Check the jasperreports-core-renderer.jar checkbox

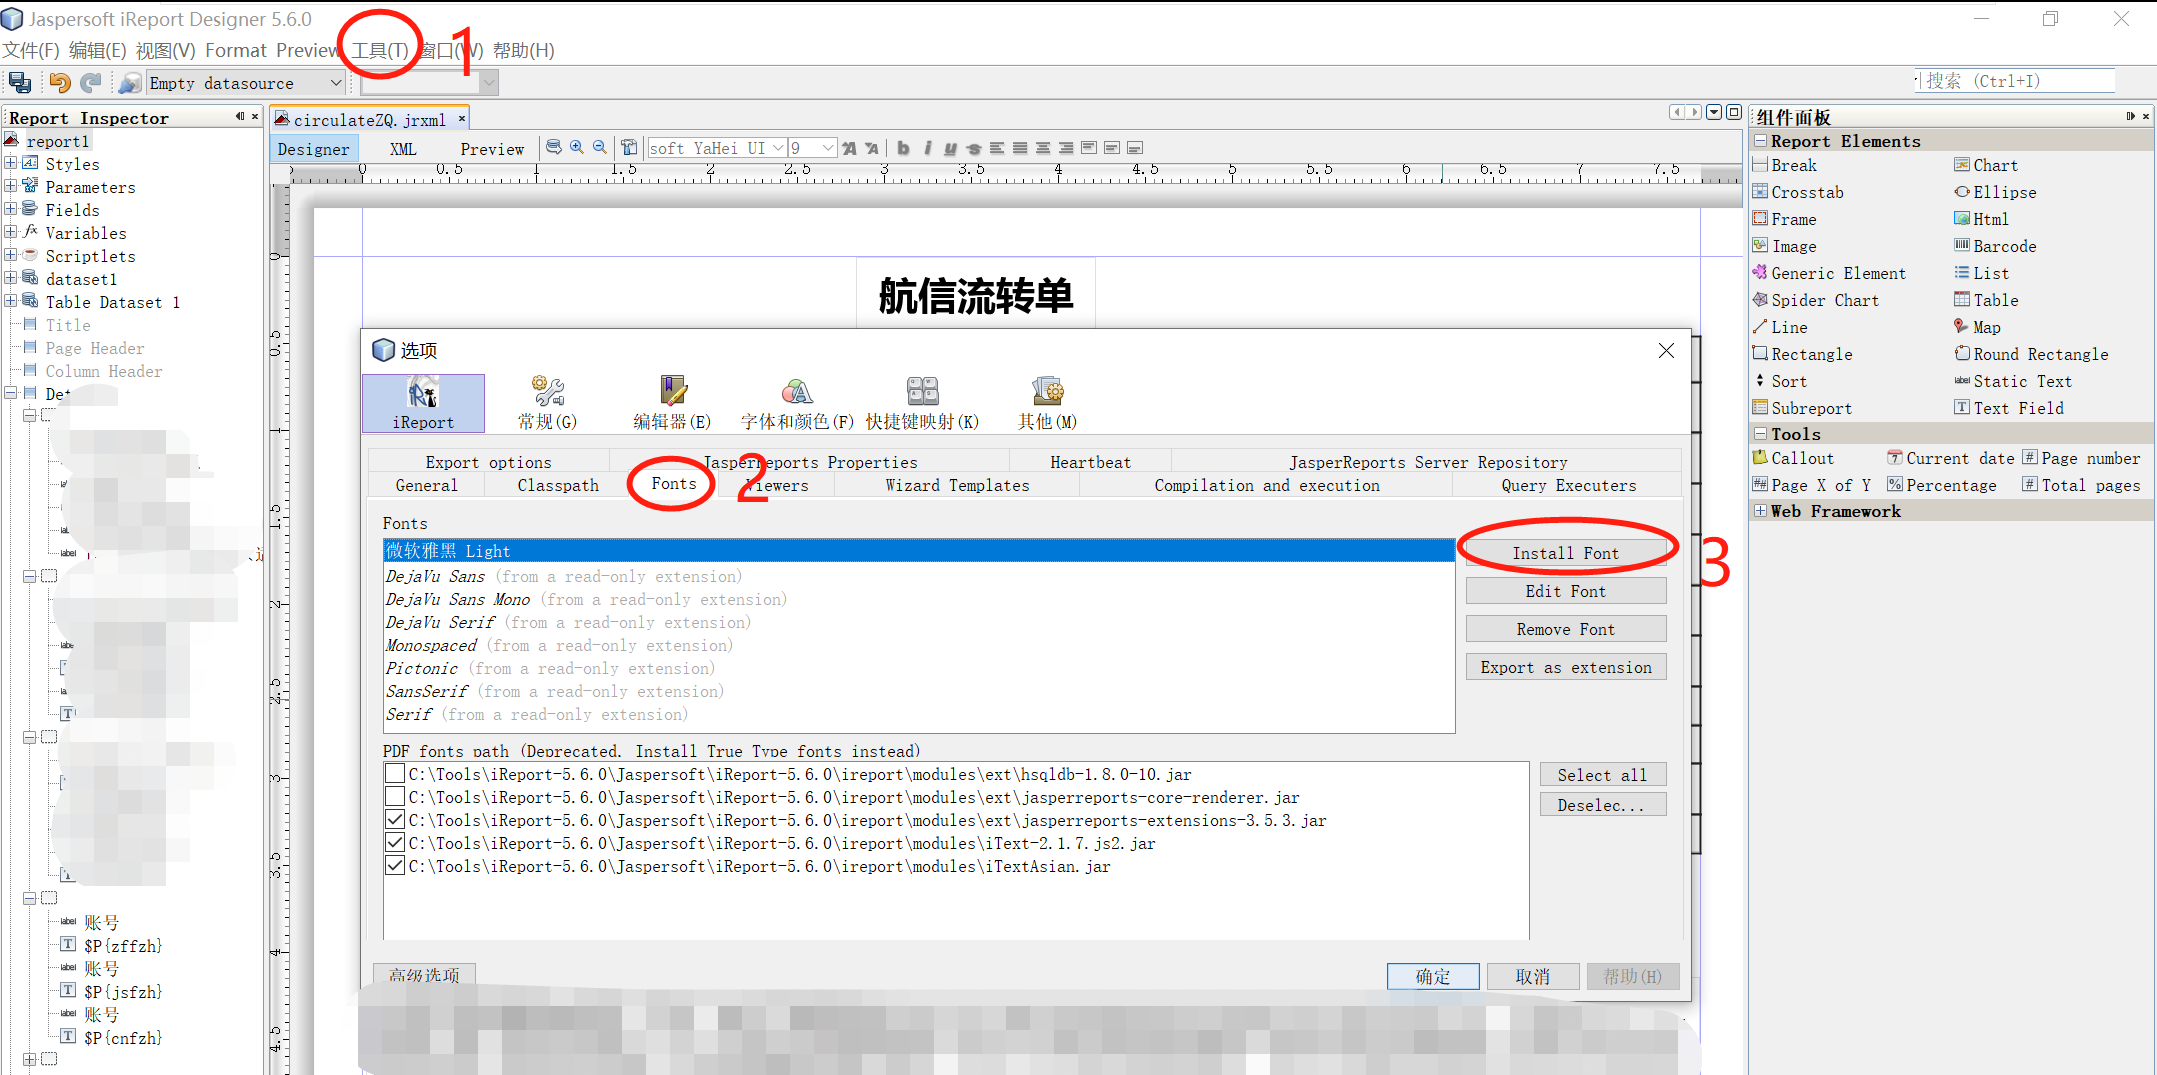point(395,797)
